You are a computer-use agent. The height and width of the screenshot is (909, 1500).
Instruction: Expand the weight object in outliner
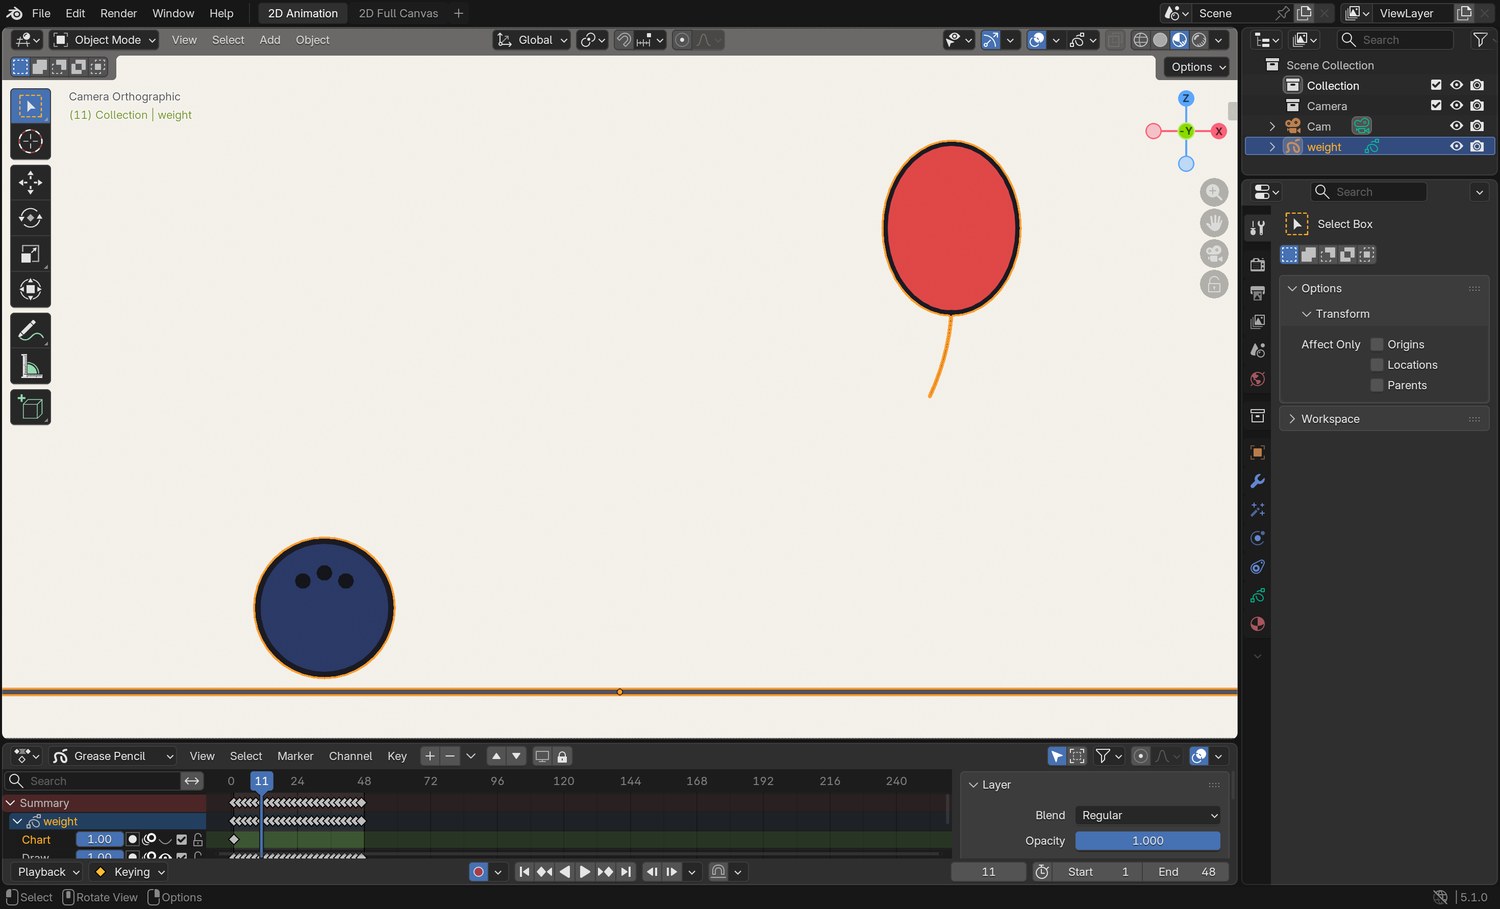click(x=1272, y=147)
